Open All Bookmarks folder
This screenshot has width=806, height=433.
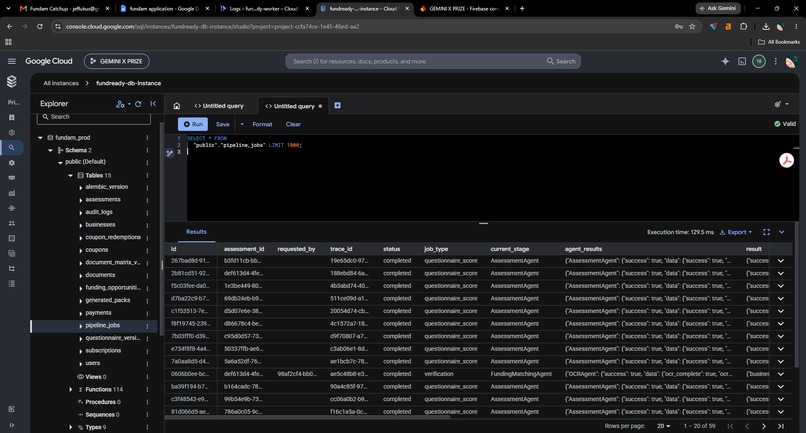tap(779, 42)
